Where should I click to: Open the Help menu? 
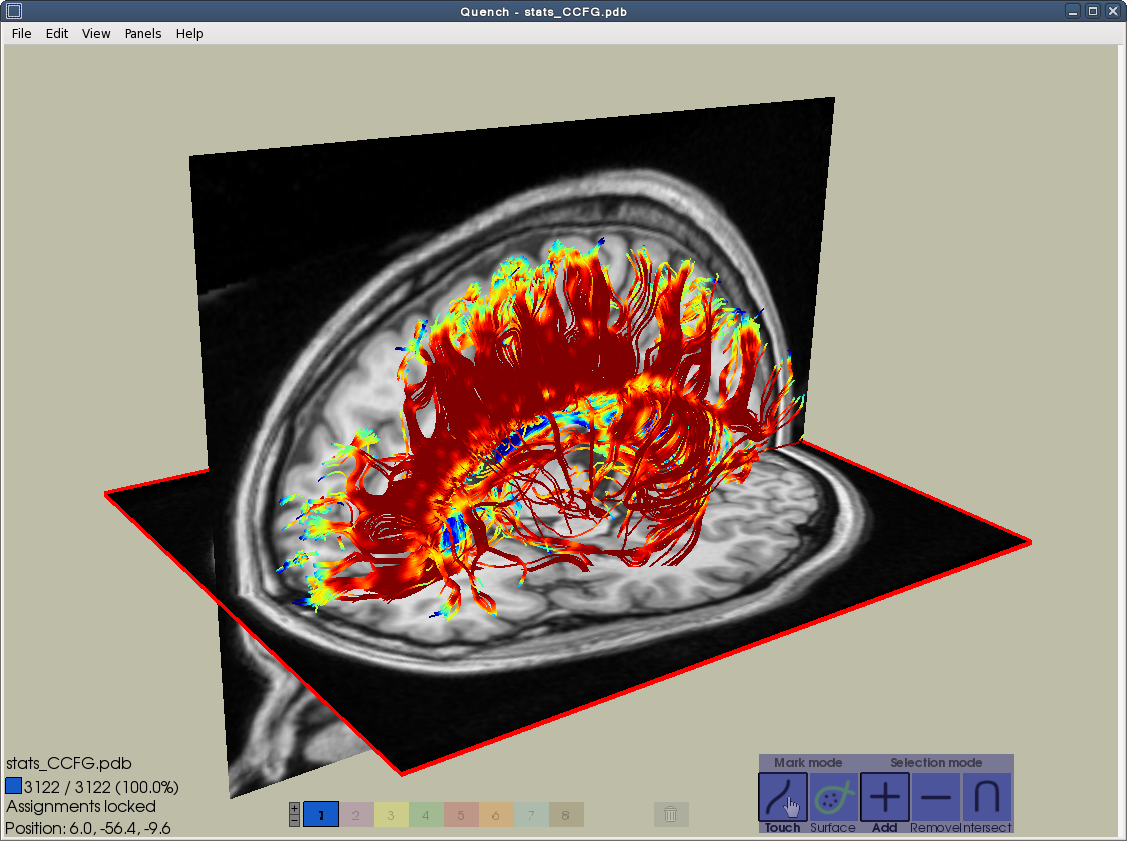(x=190, y=33)
